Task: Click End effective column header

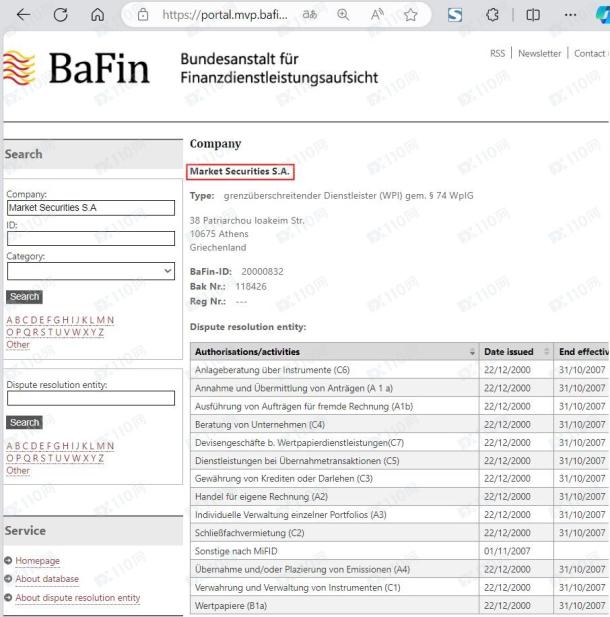Action: click(582, 352)
